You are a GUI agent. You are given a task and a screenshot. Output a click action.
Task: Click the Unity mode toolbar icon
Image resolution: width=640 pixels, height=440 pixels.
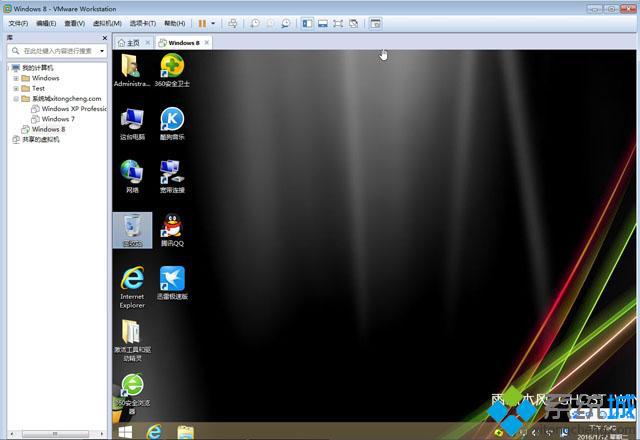click(353, 24)
